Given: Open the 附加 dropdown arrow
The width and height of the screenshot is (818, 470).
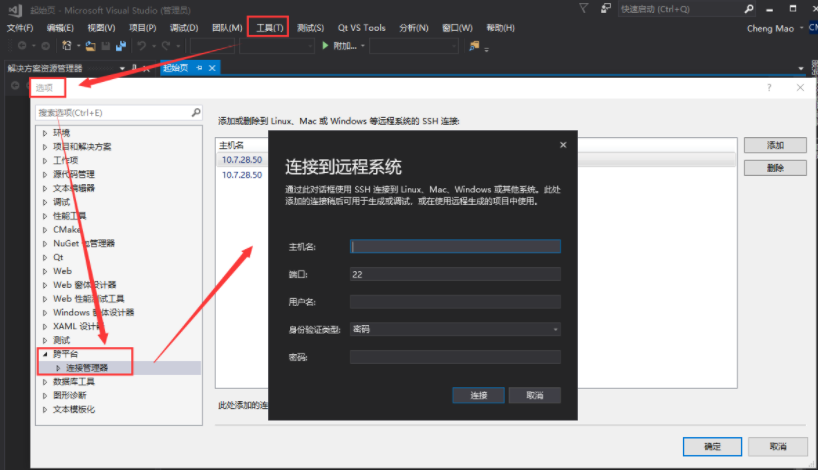Looking at the screenshot, I should (x=363, y=46).
